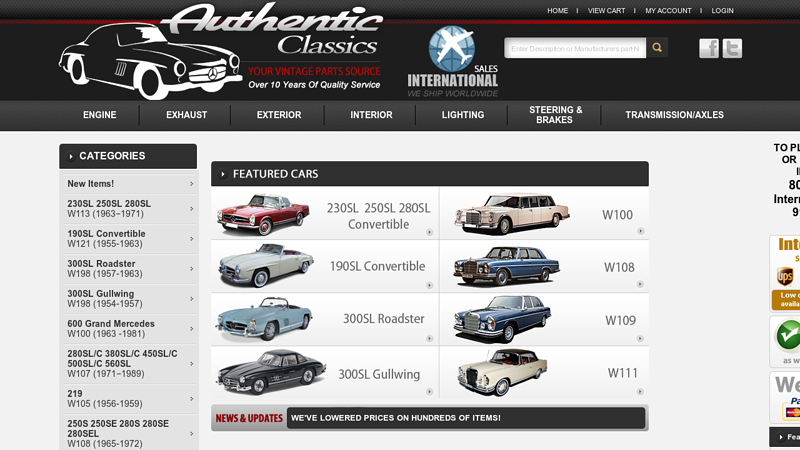Click the blue W108 sedan thumbnail
The image size is (800, 450).
coord(507,265)
